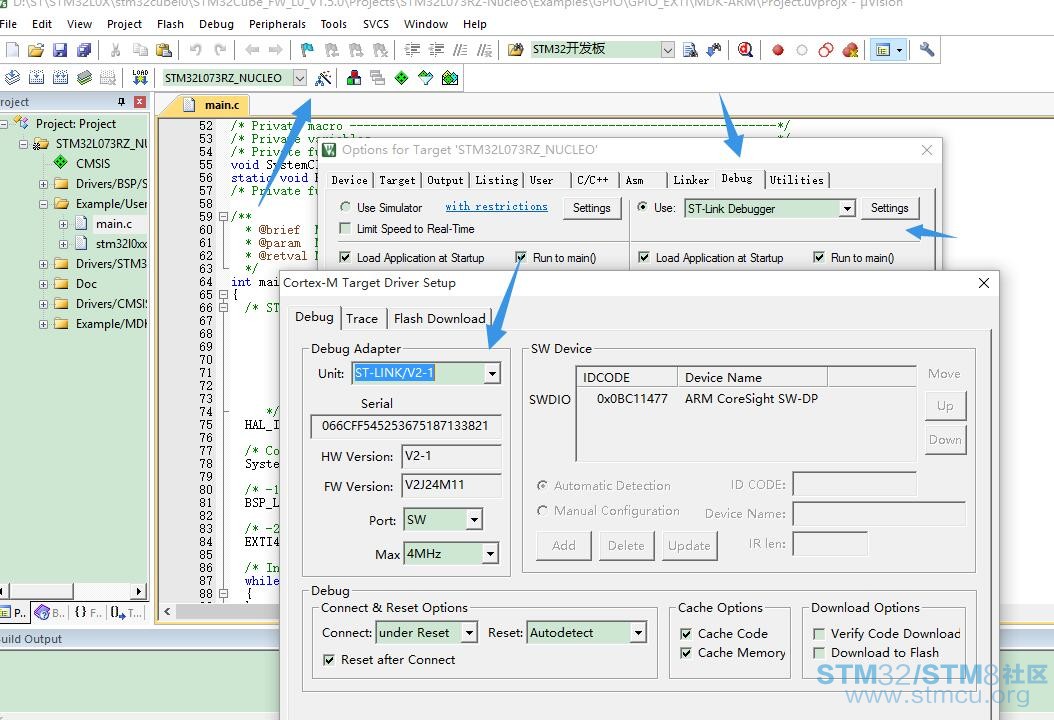Enable Download to Flash checkbox
Viewport: 1054px width, 720px height.
[819, 653]
